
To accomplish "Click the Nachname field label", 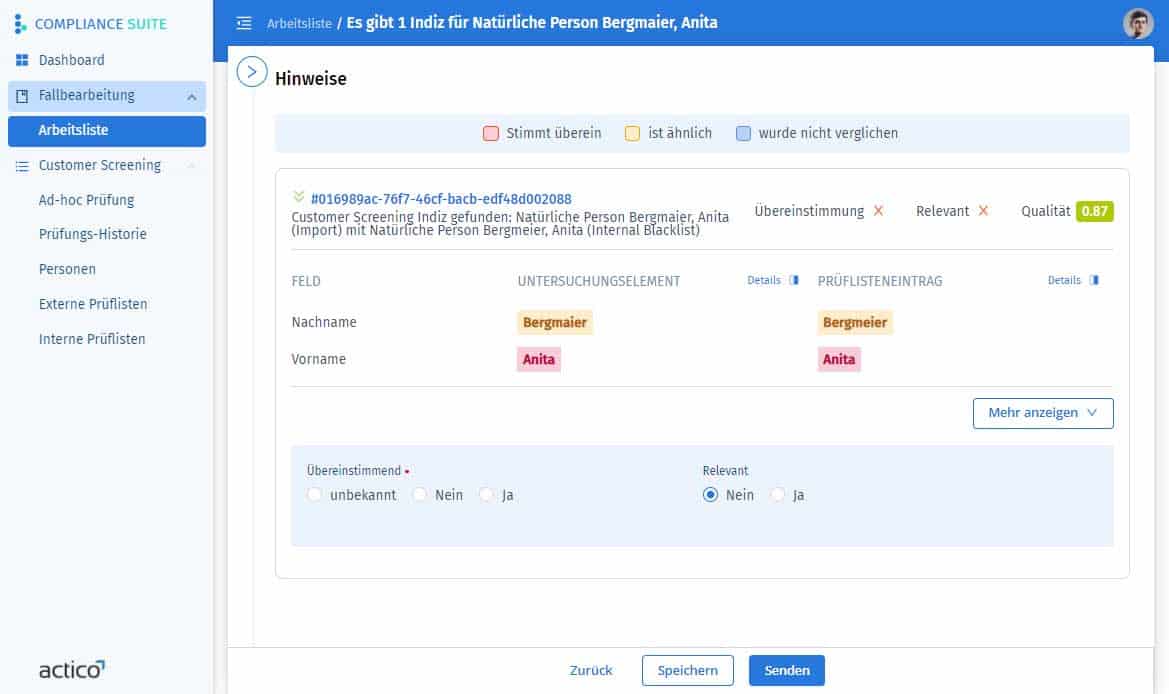I will [x=324, y=322].
